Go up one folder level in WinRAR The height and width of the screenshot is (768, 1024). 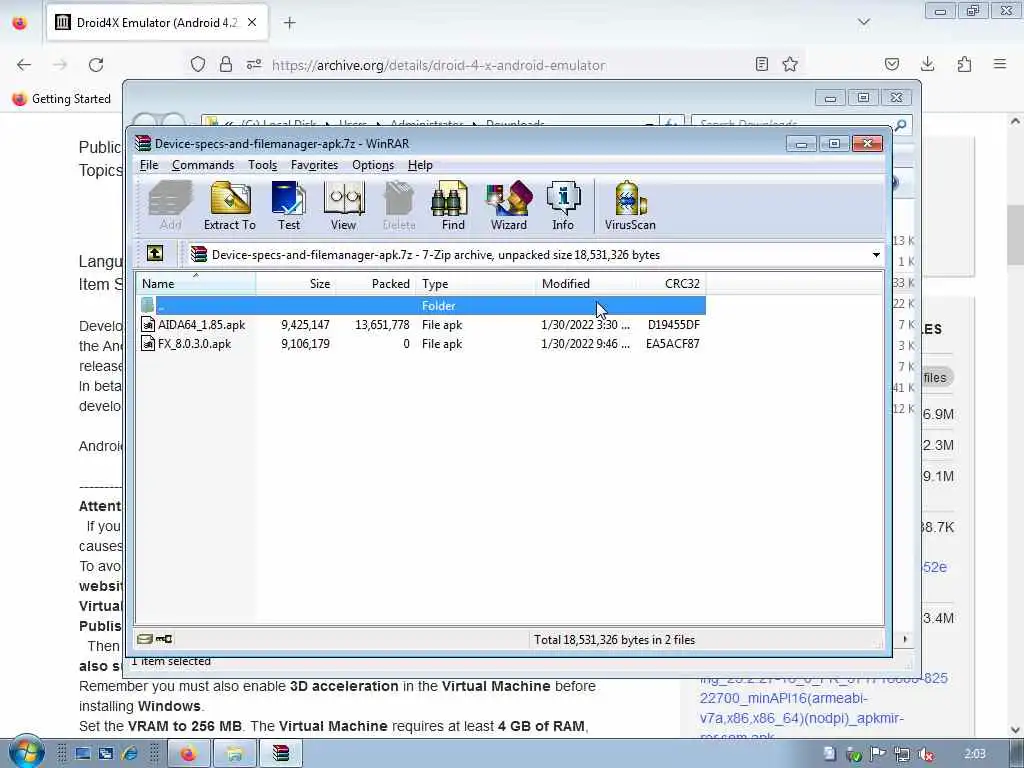pos(155,253)
